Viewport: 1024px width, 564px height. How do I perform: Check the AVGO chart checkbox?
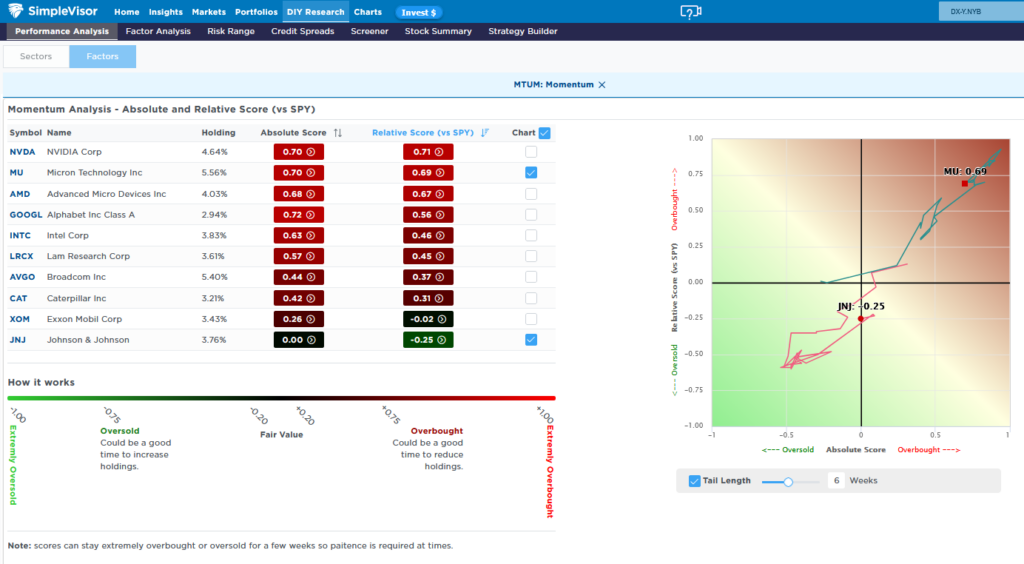531,277
